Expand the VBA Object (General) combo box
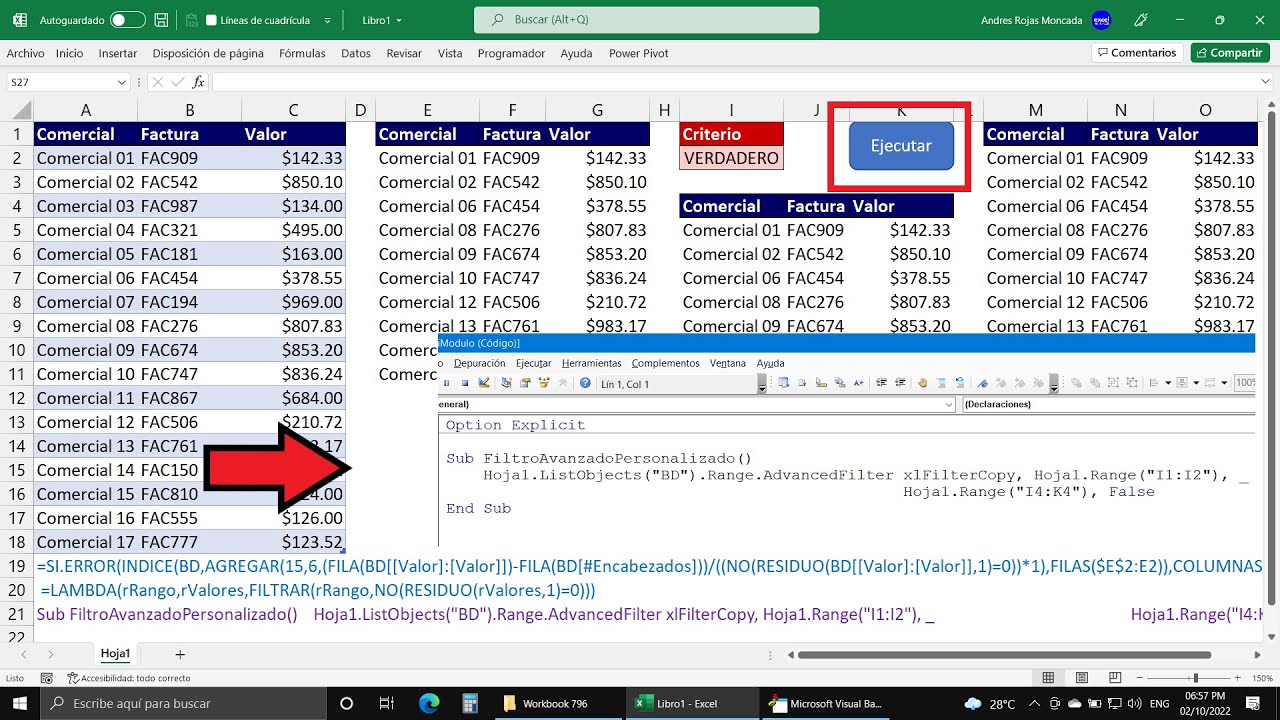 (x=949, y=405)
